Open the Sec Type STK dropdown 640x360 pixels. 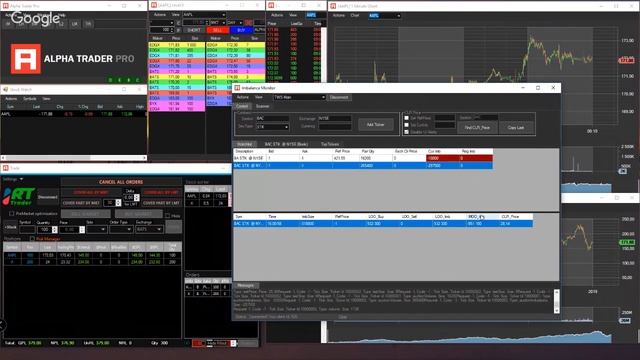click(x=273, y=127)
